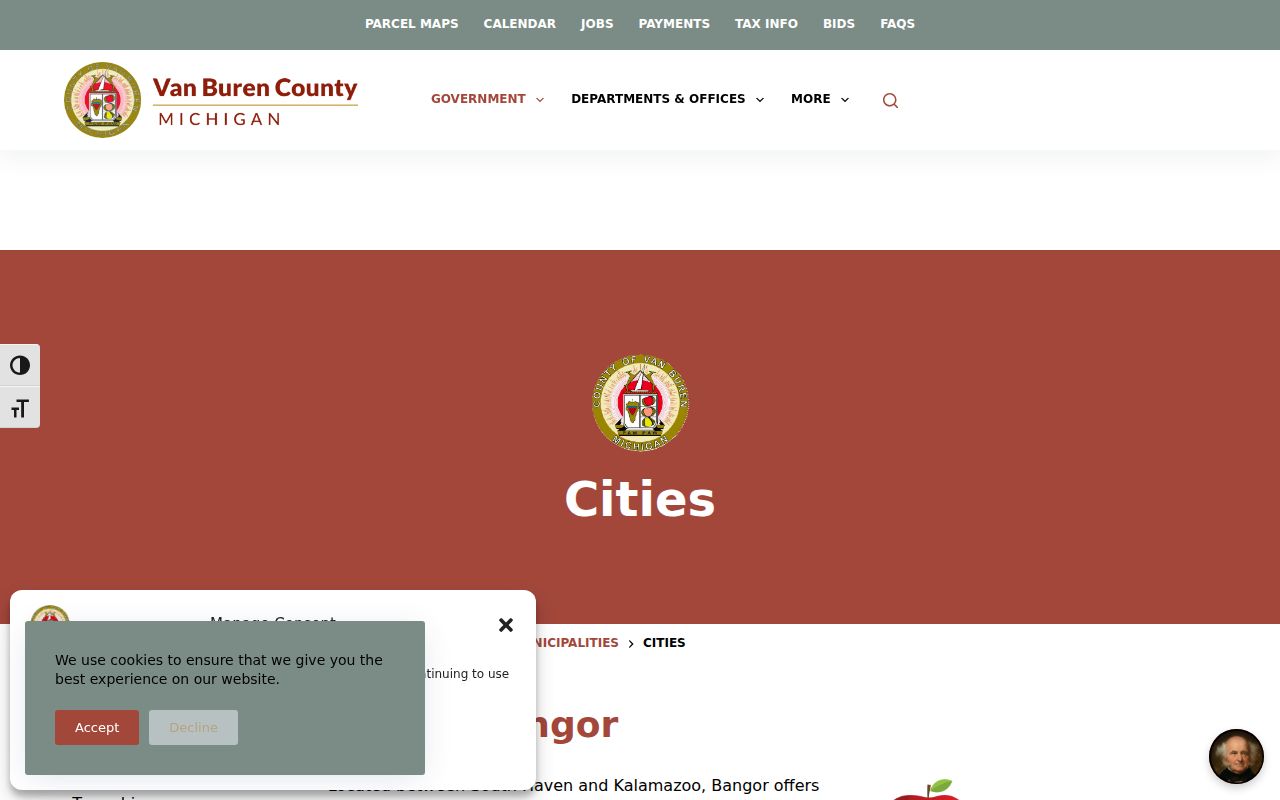
Task: Click the Cities page heading
Action: coord(640,499)
